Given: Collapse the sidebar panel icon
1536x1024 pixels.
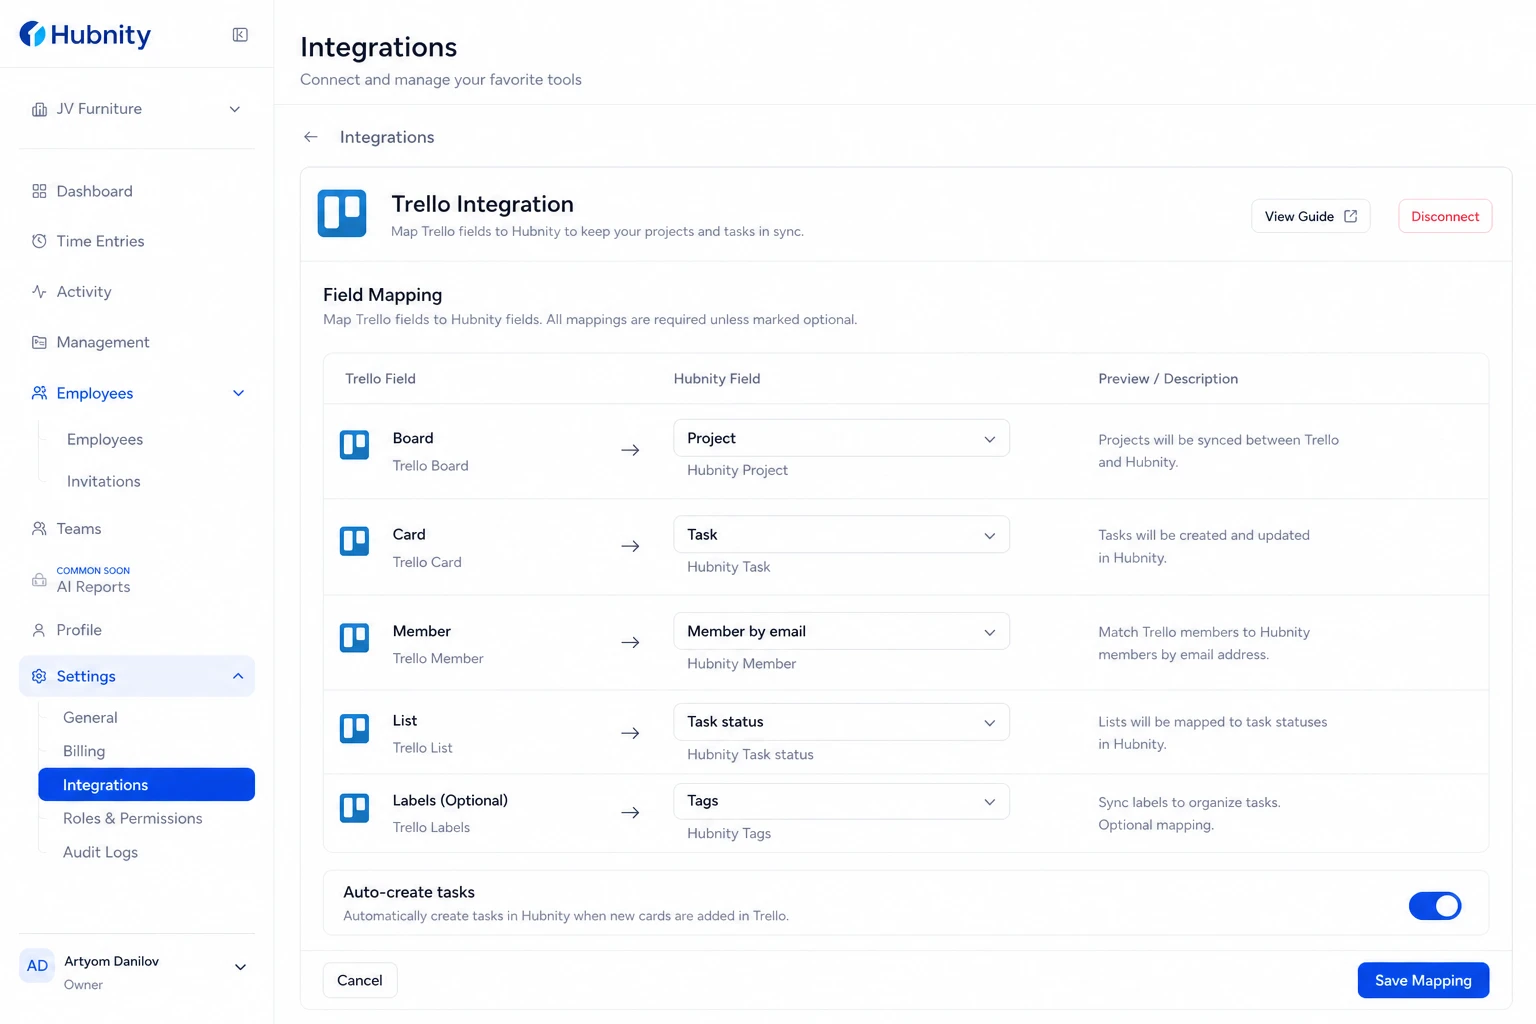Looking at the screenshot, I should tap(240, 35).
